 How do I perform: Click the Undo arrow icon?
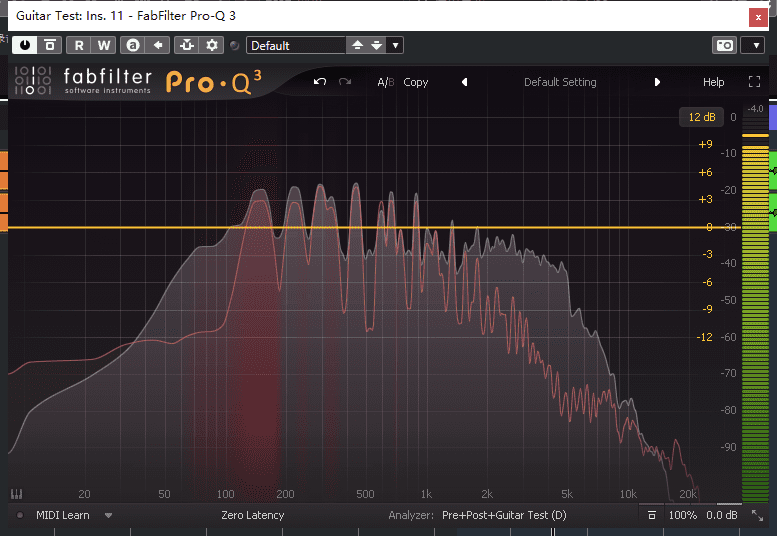(320, 82)
